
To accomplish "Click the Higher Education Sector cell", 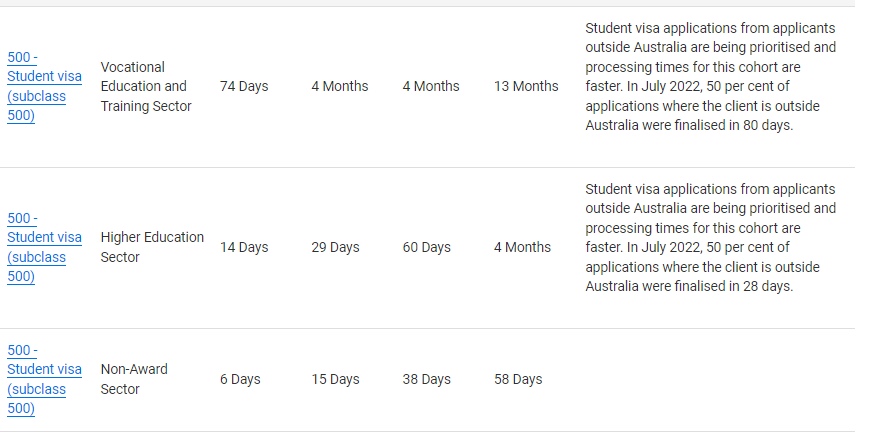I will point(152,247).
